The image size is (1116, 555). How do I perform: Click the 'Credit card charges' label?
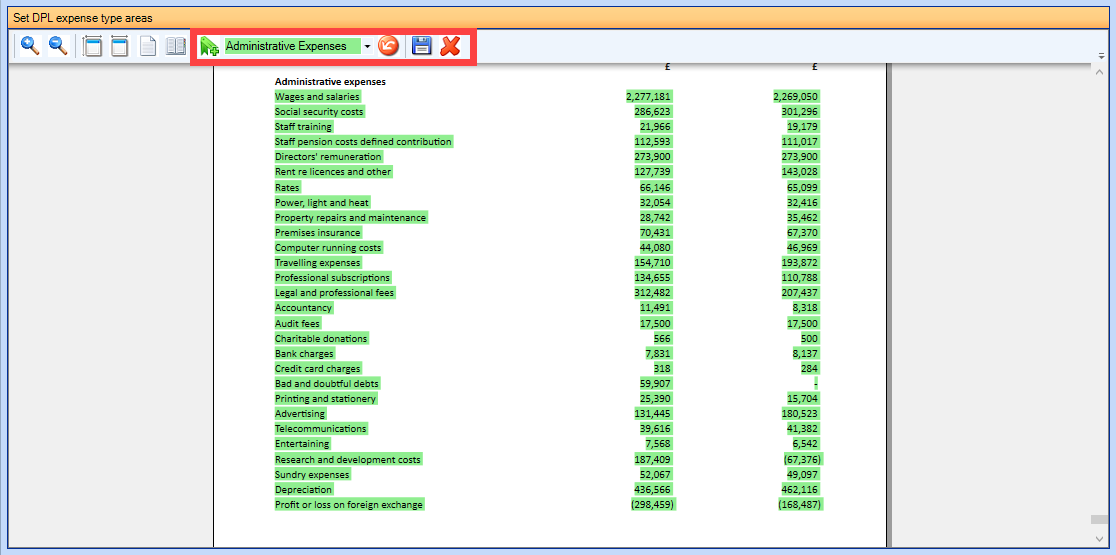click(x=317, y=369)
